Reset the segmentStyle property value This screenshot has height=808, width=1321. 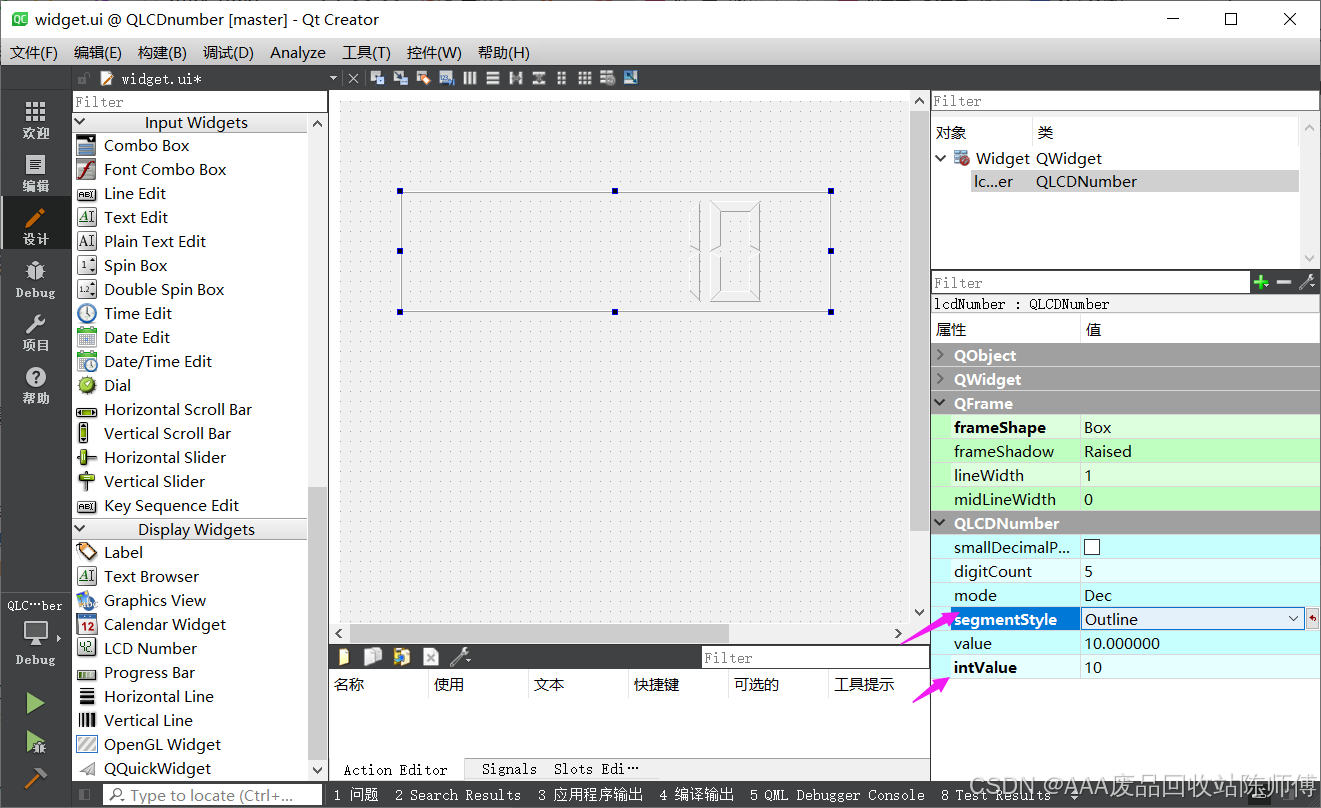tap(1313, 619)
